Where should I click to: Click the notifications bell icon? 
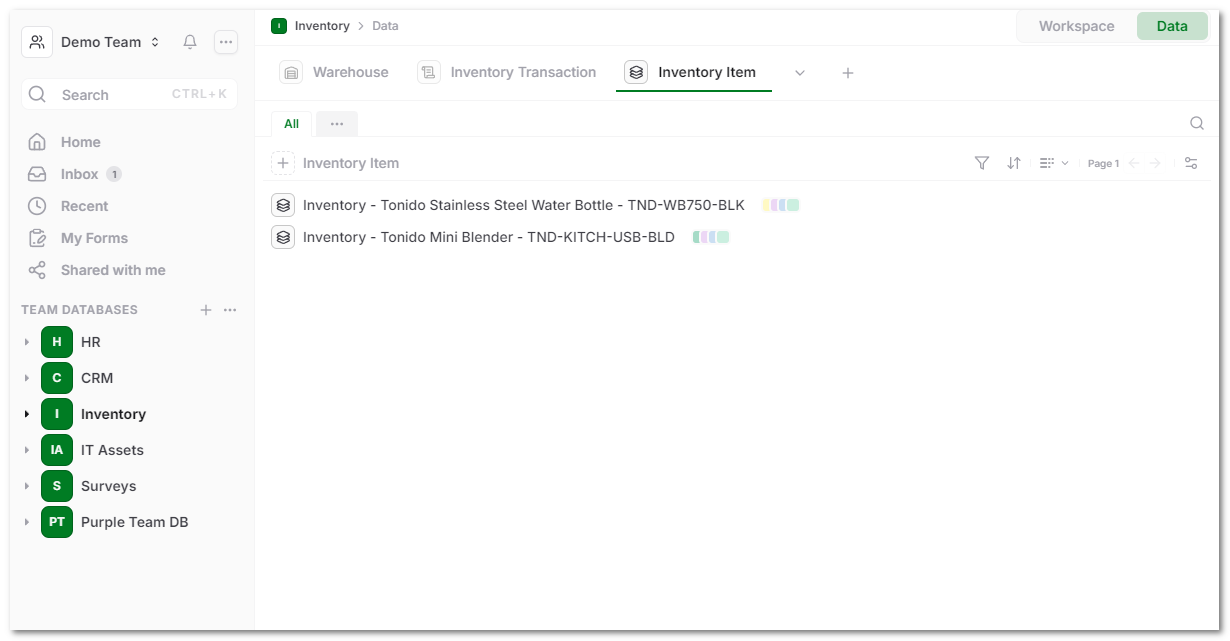[190, 42]
